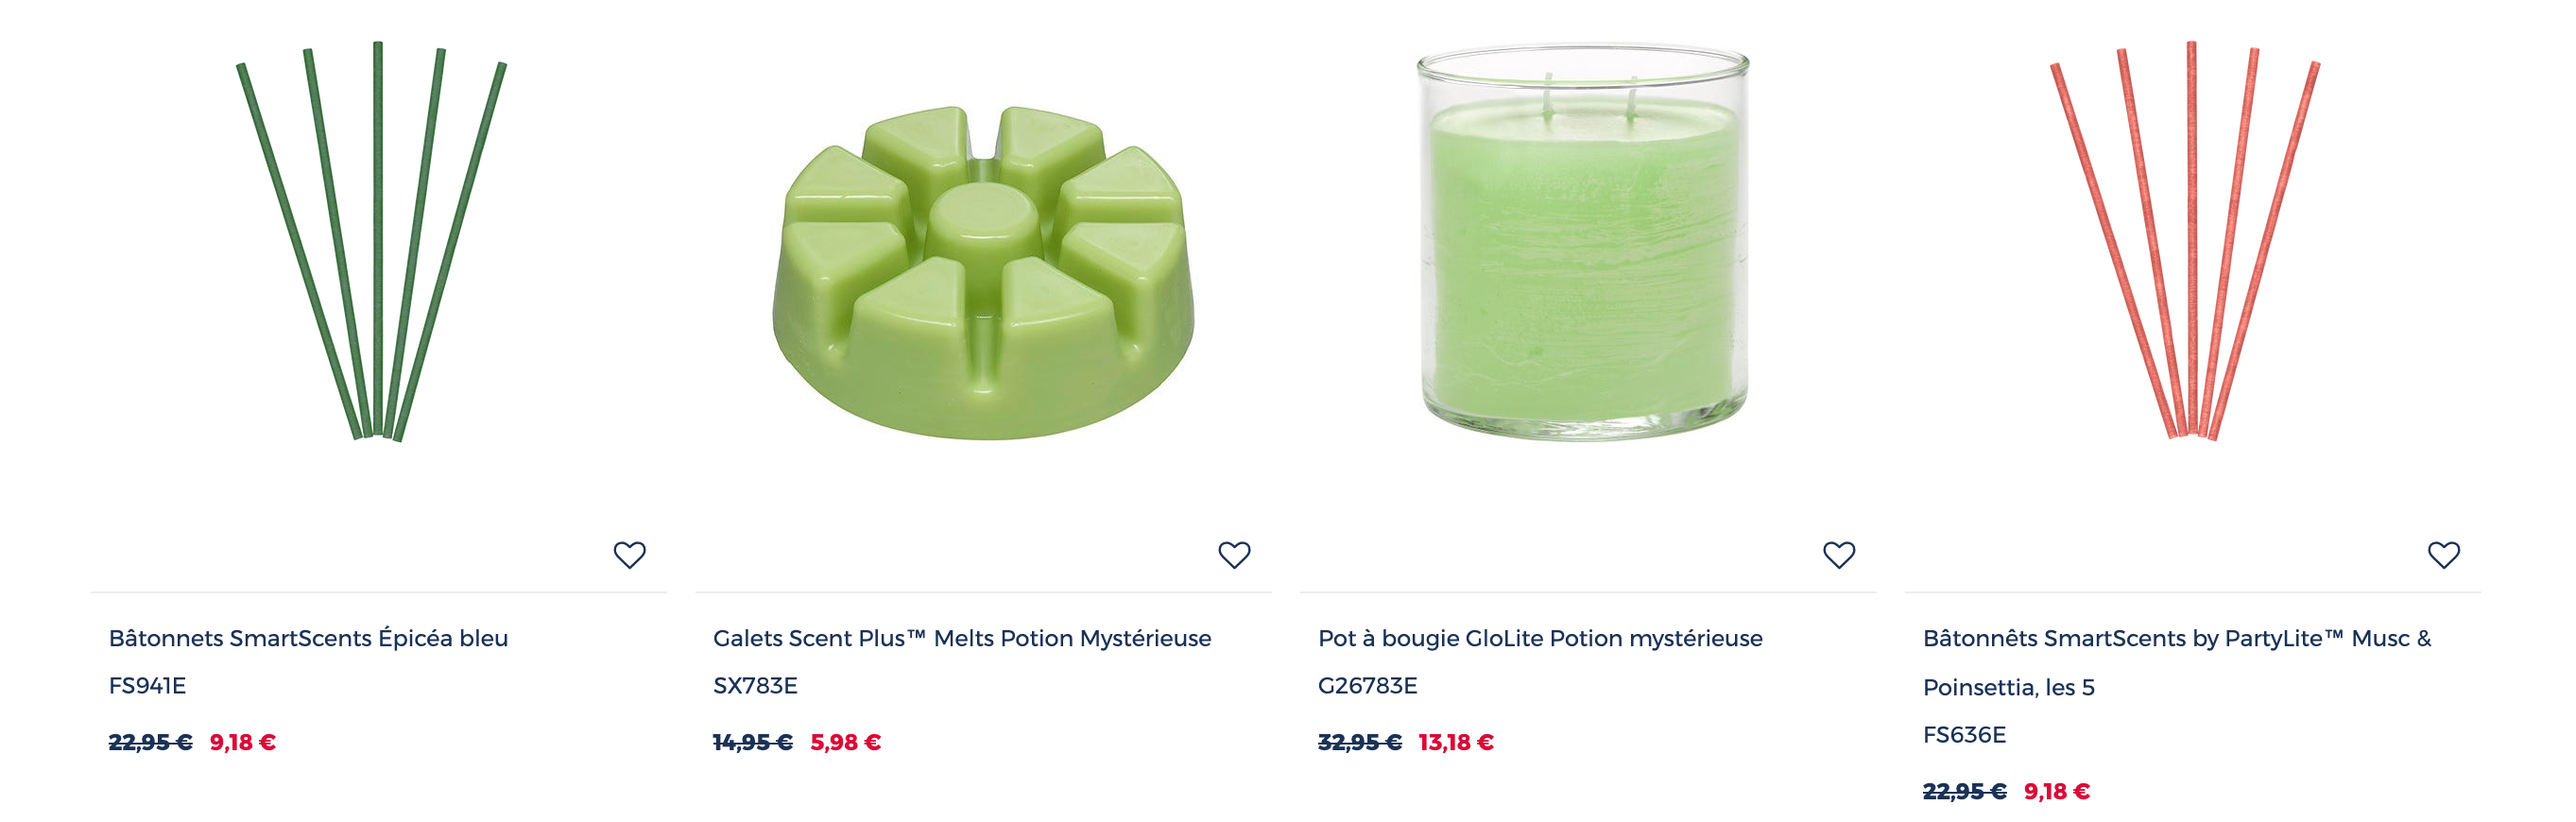Click the struck-through 14,95 € price

(x=752, y=742)
